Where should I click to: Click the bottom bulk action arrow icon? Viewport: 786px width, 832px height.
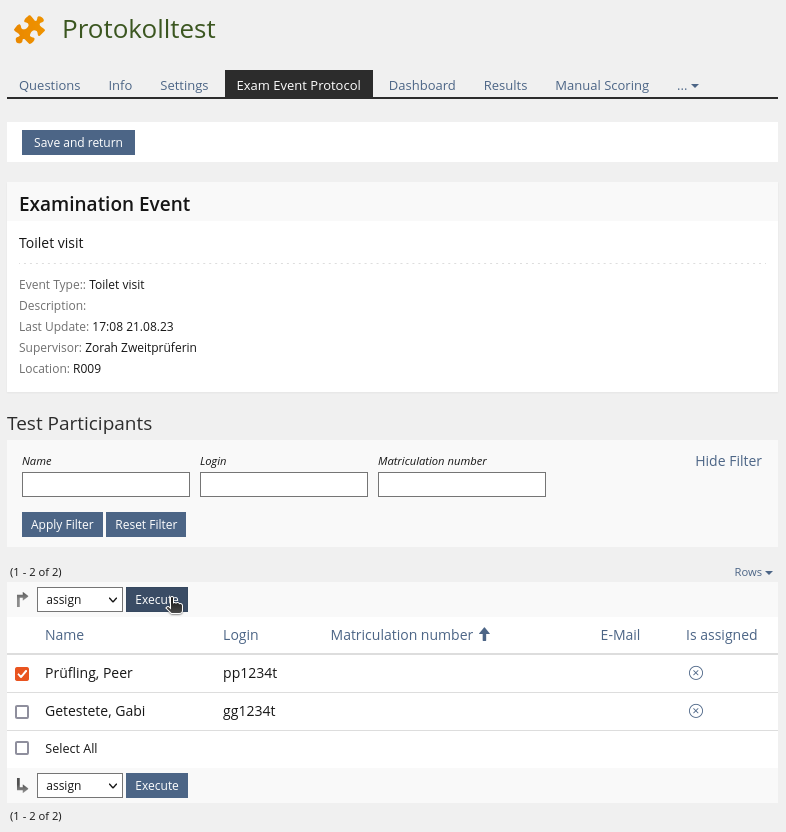pos(22,786)
